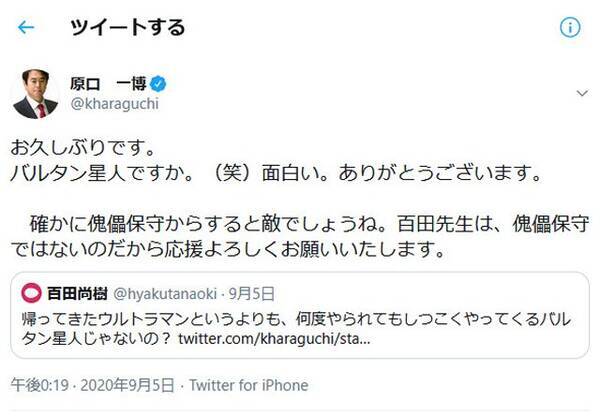The image size is (600, 416).
Task: Click the red avatar icon of 百田尚樹
Action: click(31, 293)
